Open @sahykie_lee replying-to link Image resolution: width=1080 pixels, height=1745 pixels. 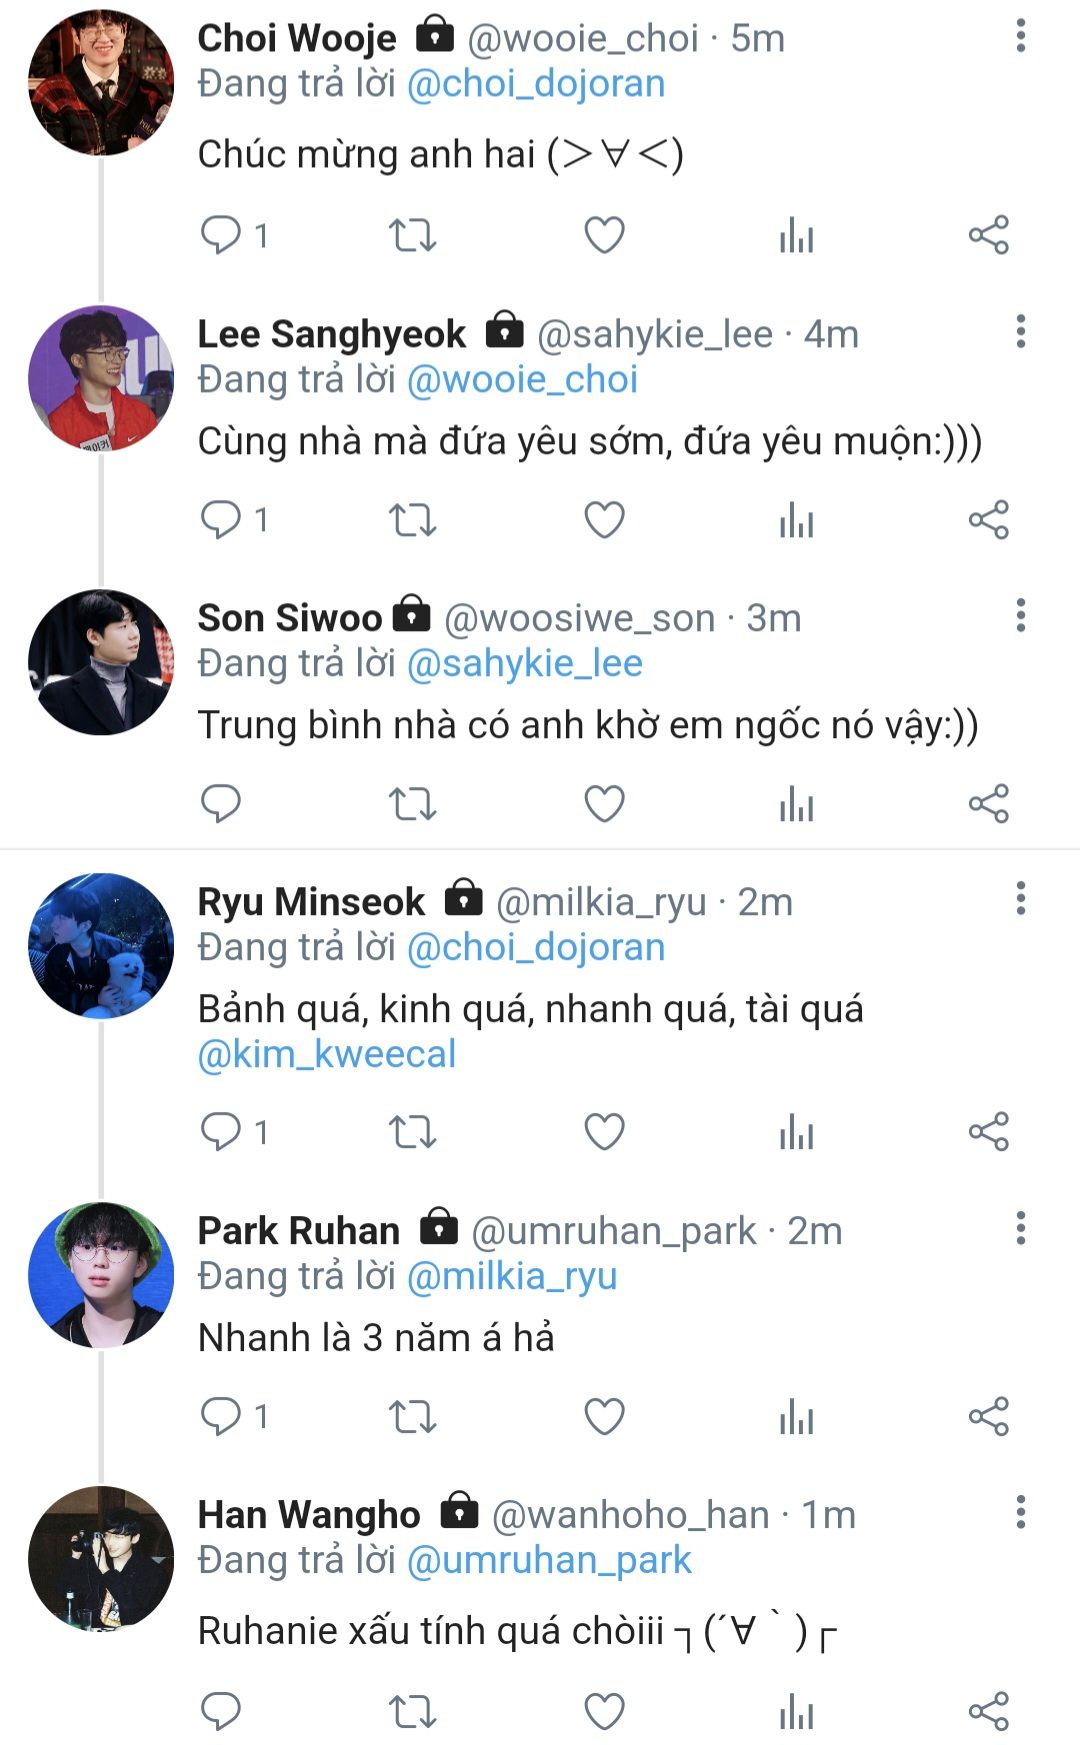click(x=525, y=664)
